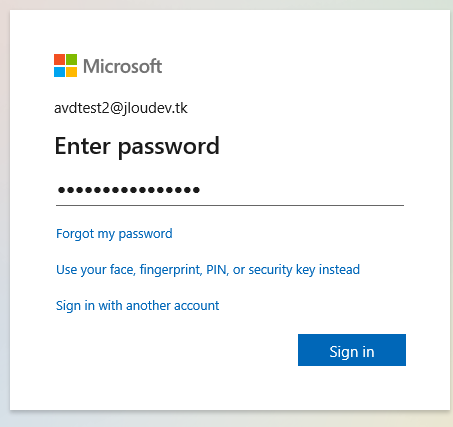
Task: Click the yellow square in Microsoft logo
Action: [x=71, y=71]
